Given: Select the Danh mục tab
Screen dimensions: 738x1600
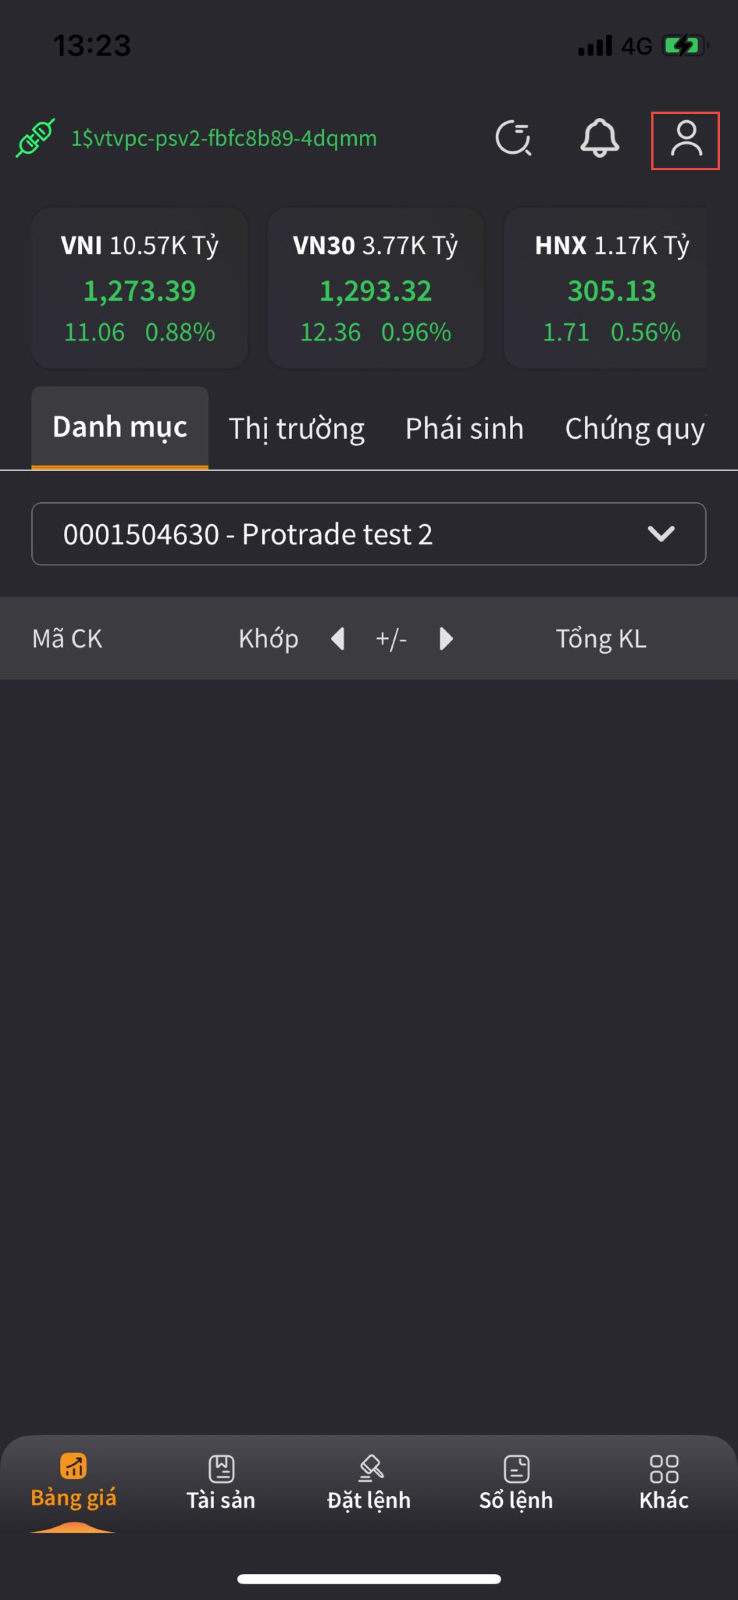Looking at the screenshot, I should click(120, 428).
